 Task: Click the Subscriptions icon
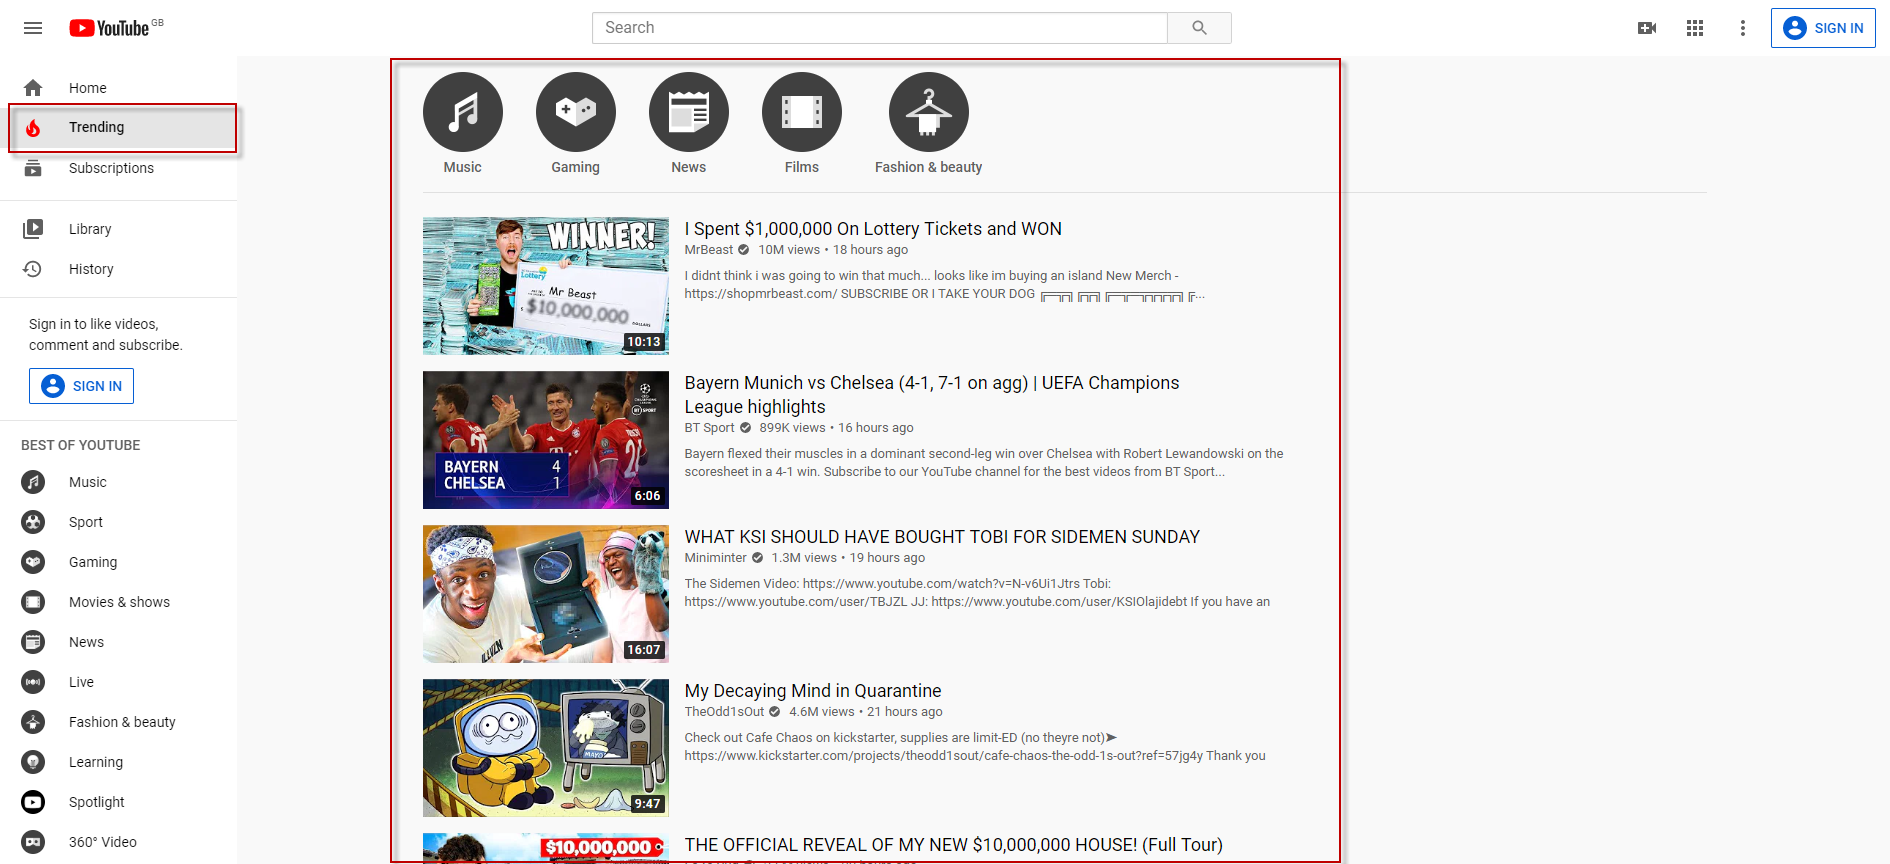coord(33,168)
